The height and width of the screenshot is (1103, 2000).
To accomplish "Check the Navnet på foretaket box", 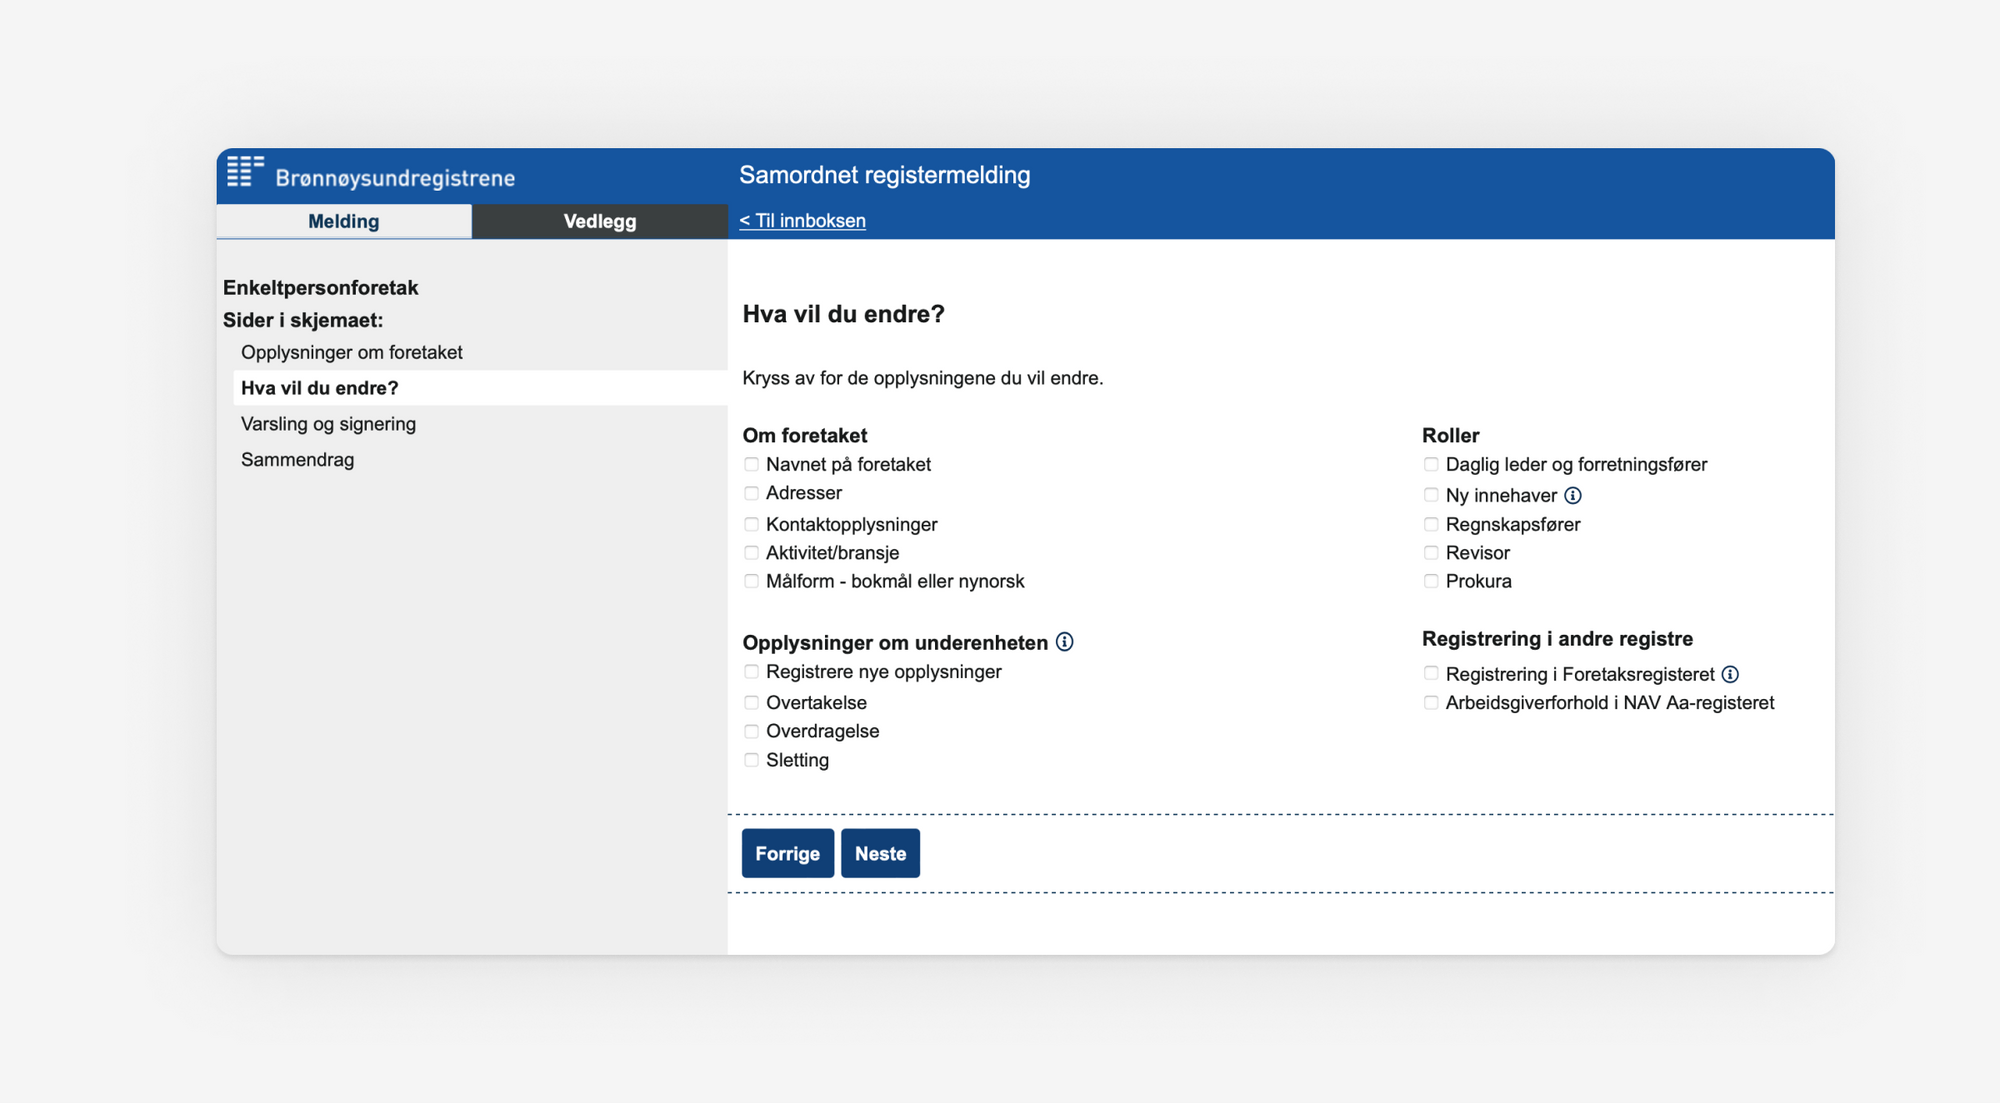I will (751, 464).
